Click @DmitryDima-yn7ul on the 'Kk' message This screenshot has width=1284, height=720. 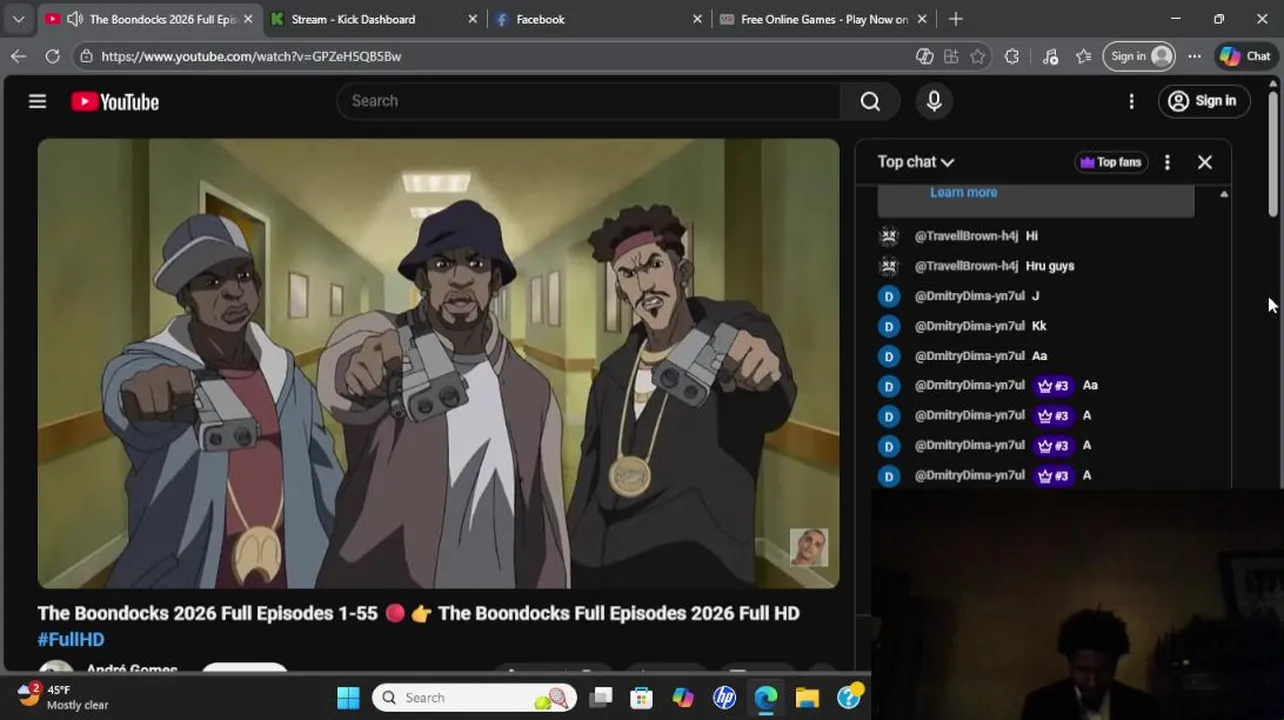(969, 326)
